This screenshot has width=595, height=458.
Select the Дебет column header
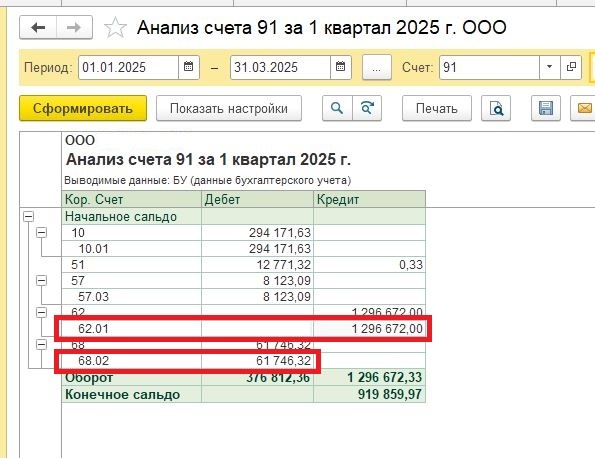[257, 199]
